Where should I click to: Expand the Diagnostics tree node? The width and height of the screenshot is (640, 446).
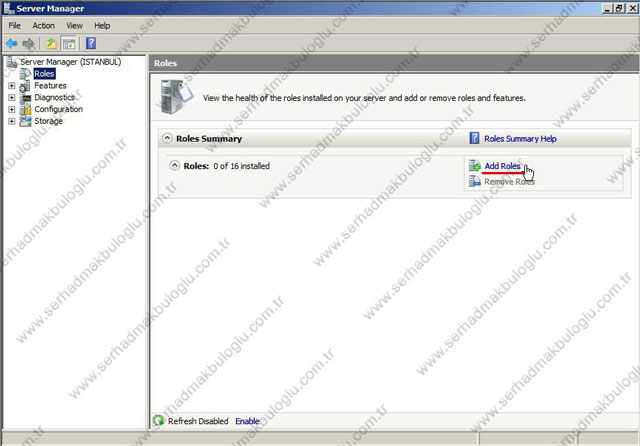click(11, 98)
